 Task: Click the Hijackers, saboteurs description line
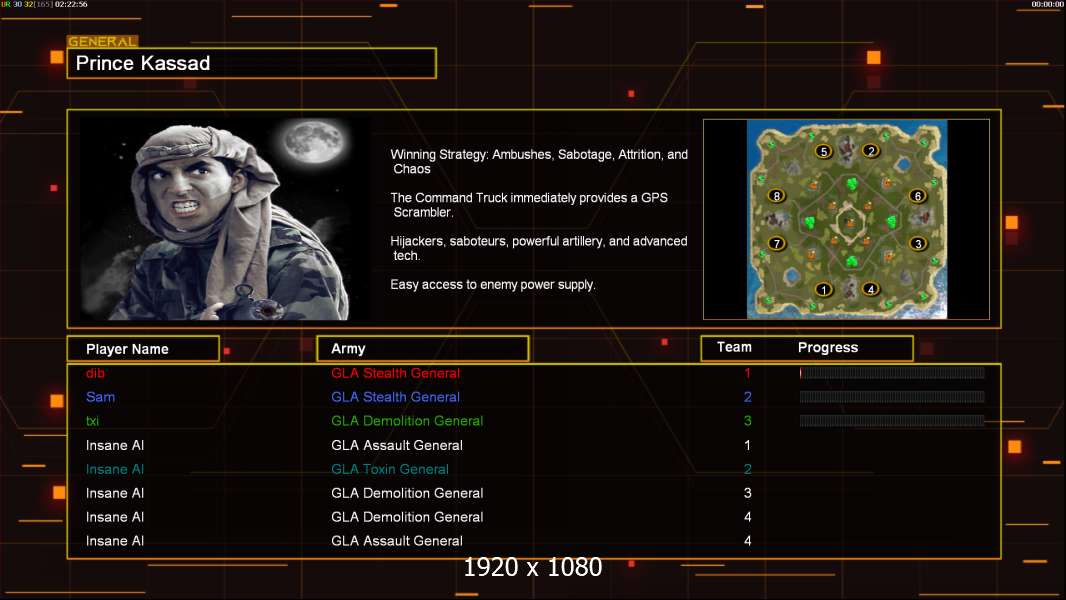538,248
